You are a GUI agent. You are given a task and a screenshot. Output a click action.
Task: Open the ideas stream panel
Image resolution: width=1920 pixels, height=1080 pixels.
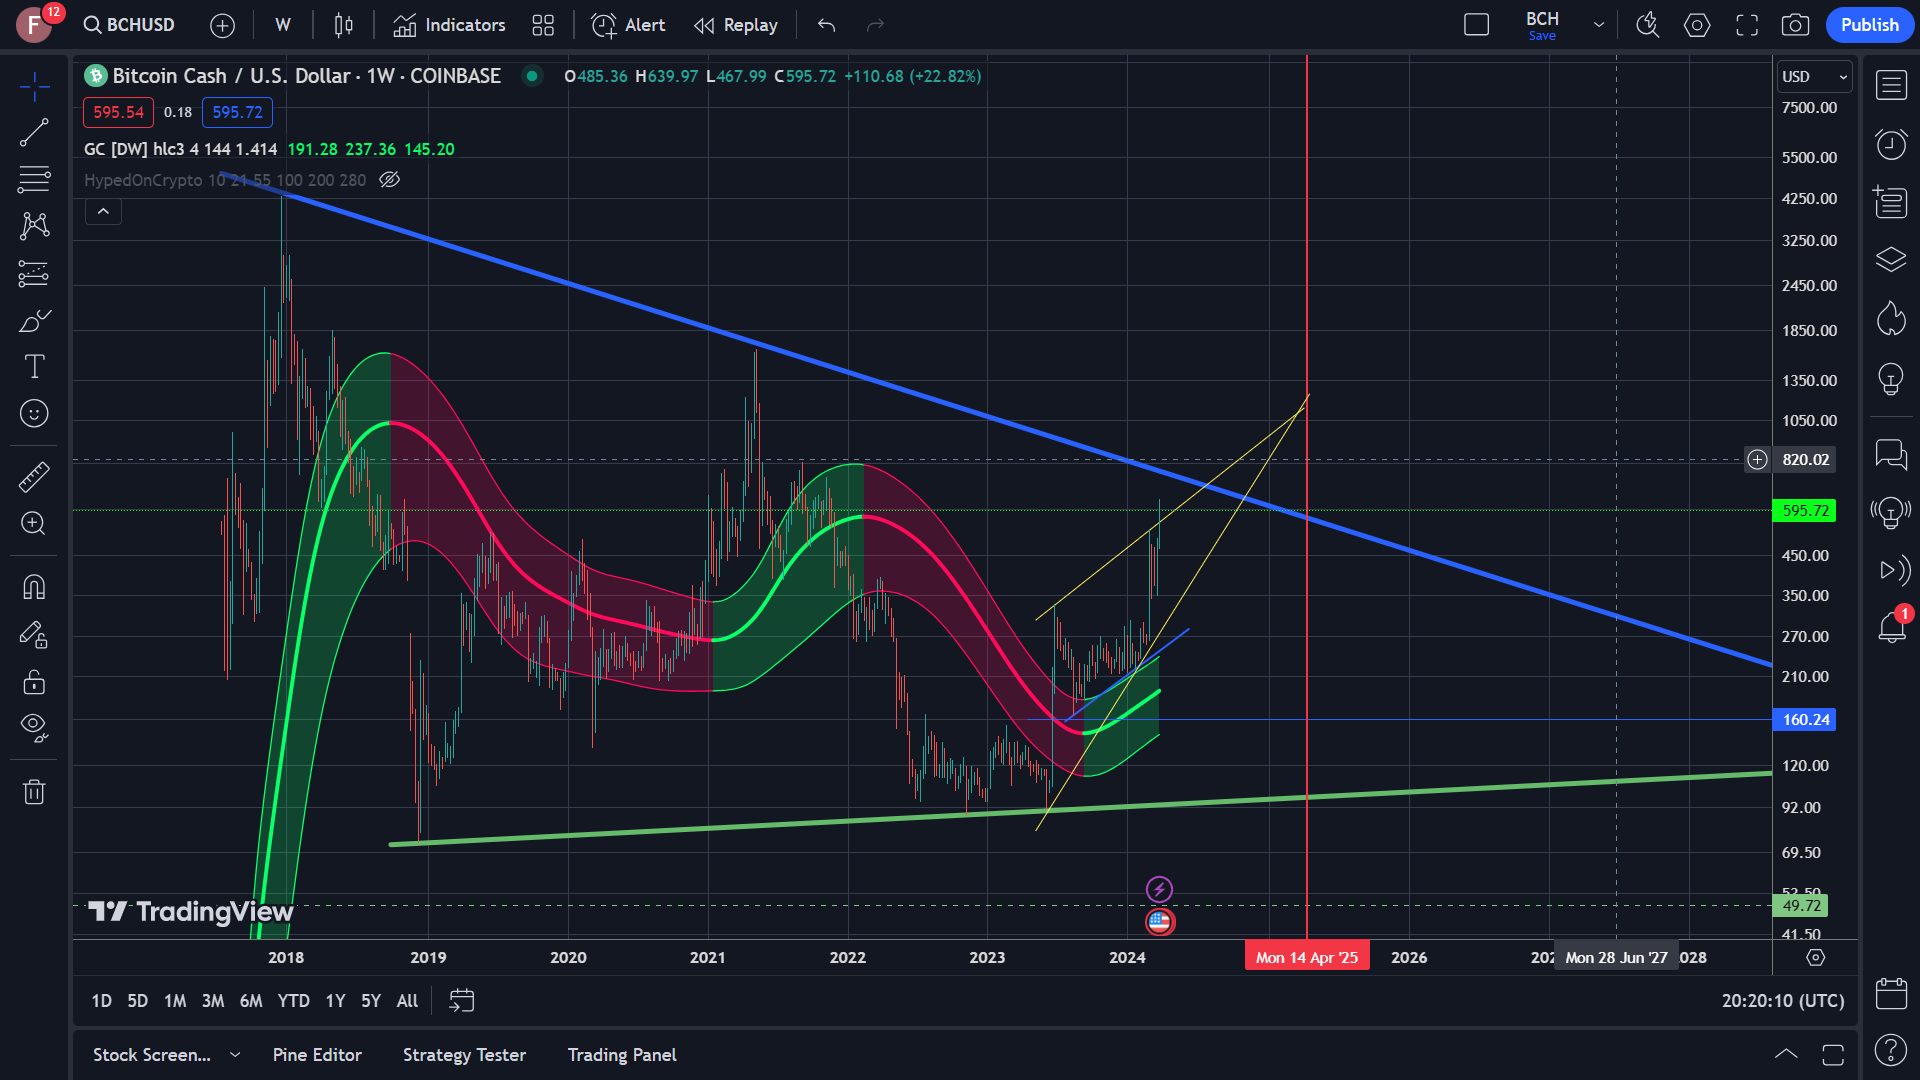coord(1891,512)
